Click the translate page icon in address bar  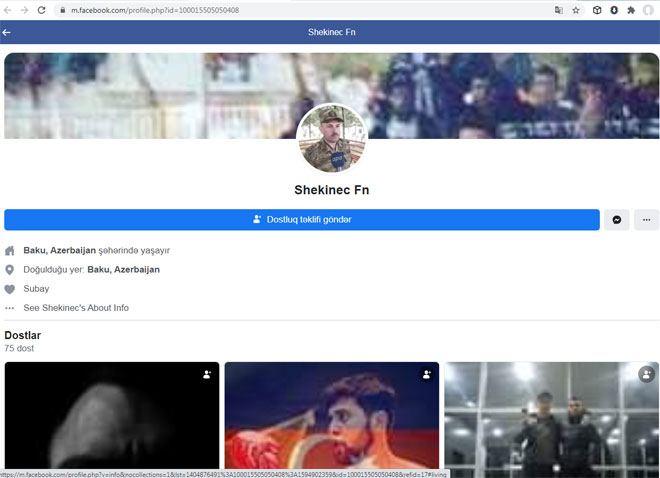pyautogui.click(x=559, y=10)
